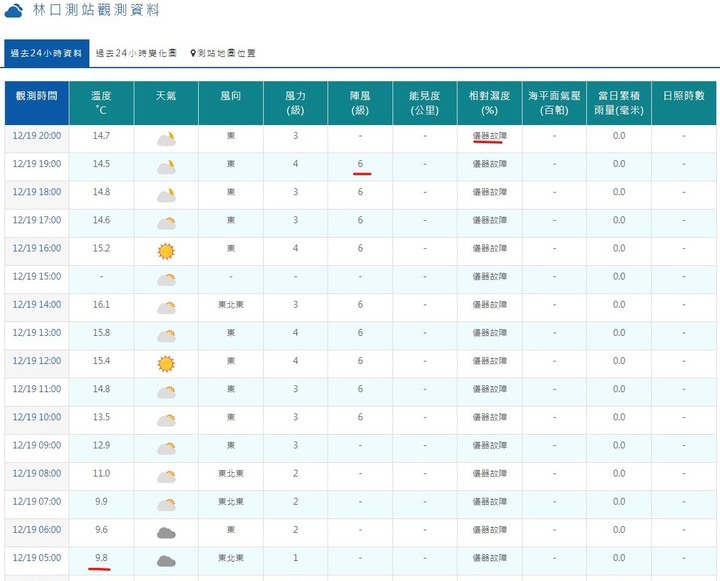Image resolution: width=720 pixels, height=581 pixels.
Task: Open the 測站地圖位置 tab
Action: tap(223, 53)
